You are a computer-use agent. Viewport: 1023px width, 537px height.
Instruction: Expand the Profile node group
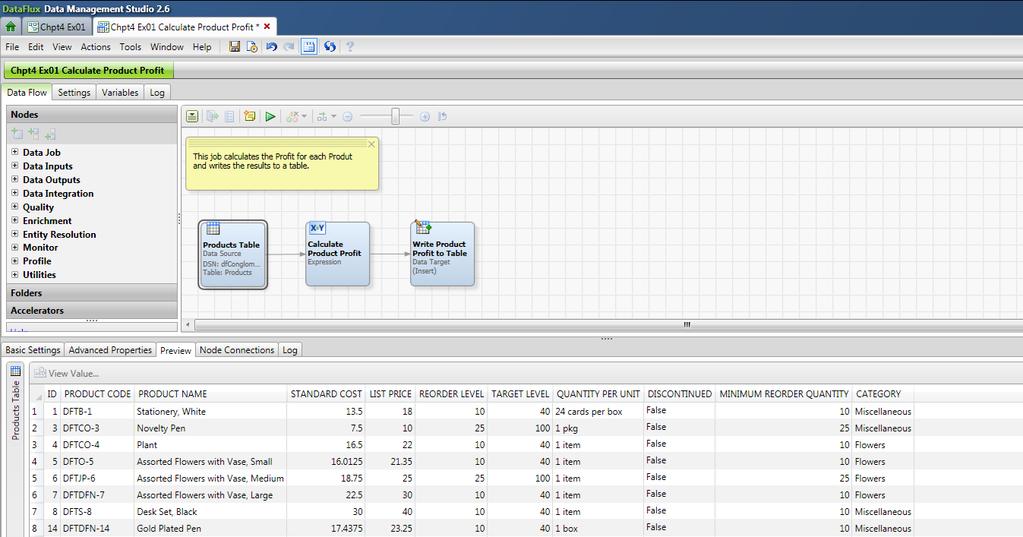14,261
